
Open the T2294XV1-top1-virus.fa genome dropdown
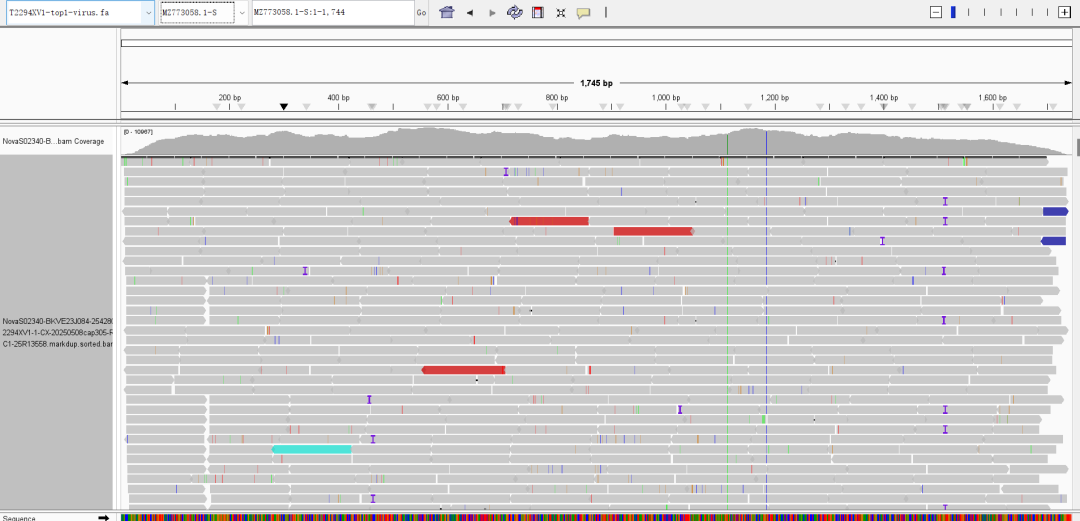[x=148, y=13]
